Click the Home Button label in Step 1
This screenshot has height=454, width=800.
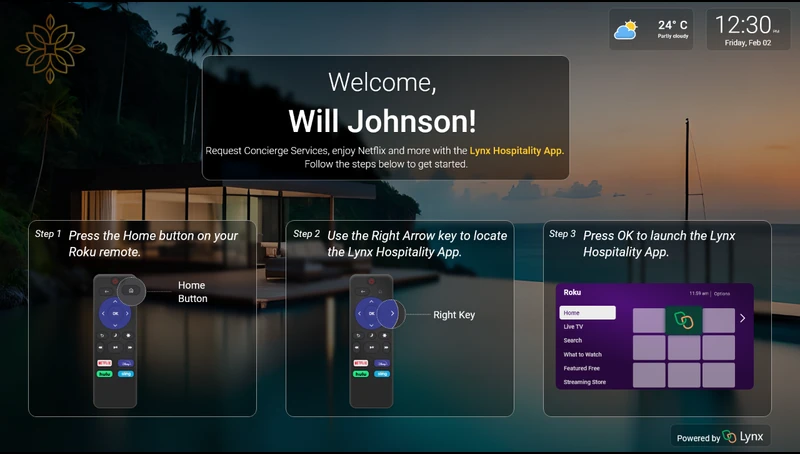point(192,292)
